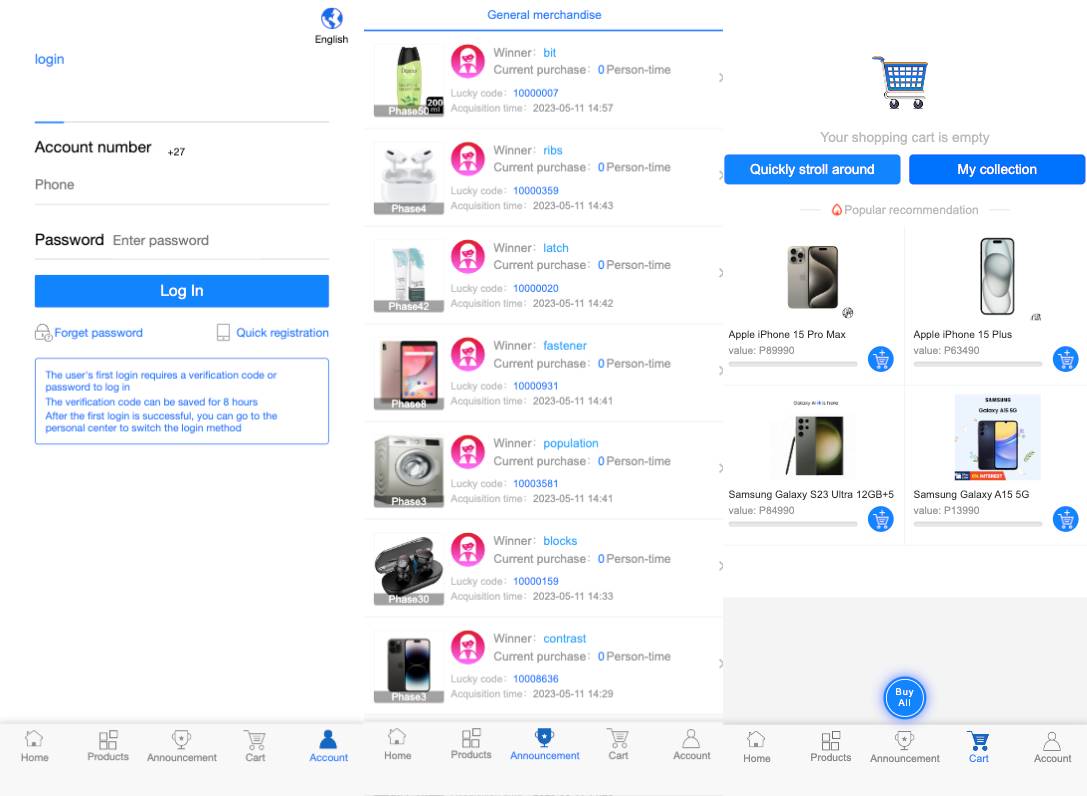Click progress bar under iPhone 15 Pro Max
1087x796 pixels.
pyautogui.click(x=793, y=364)
